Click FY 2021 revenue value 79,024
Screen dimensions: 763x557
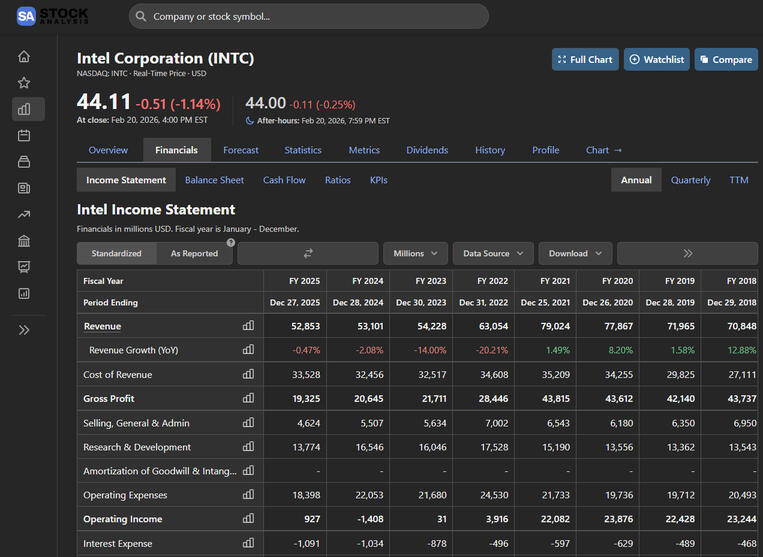click(x=555, y=326)
